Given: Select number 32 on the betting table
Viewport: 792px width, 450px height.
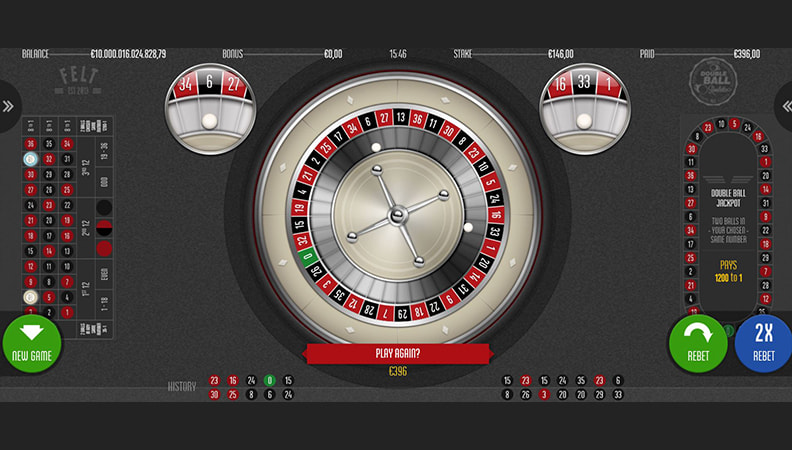Looking at the screenshot, I should [48, 158].
